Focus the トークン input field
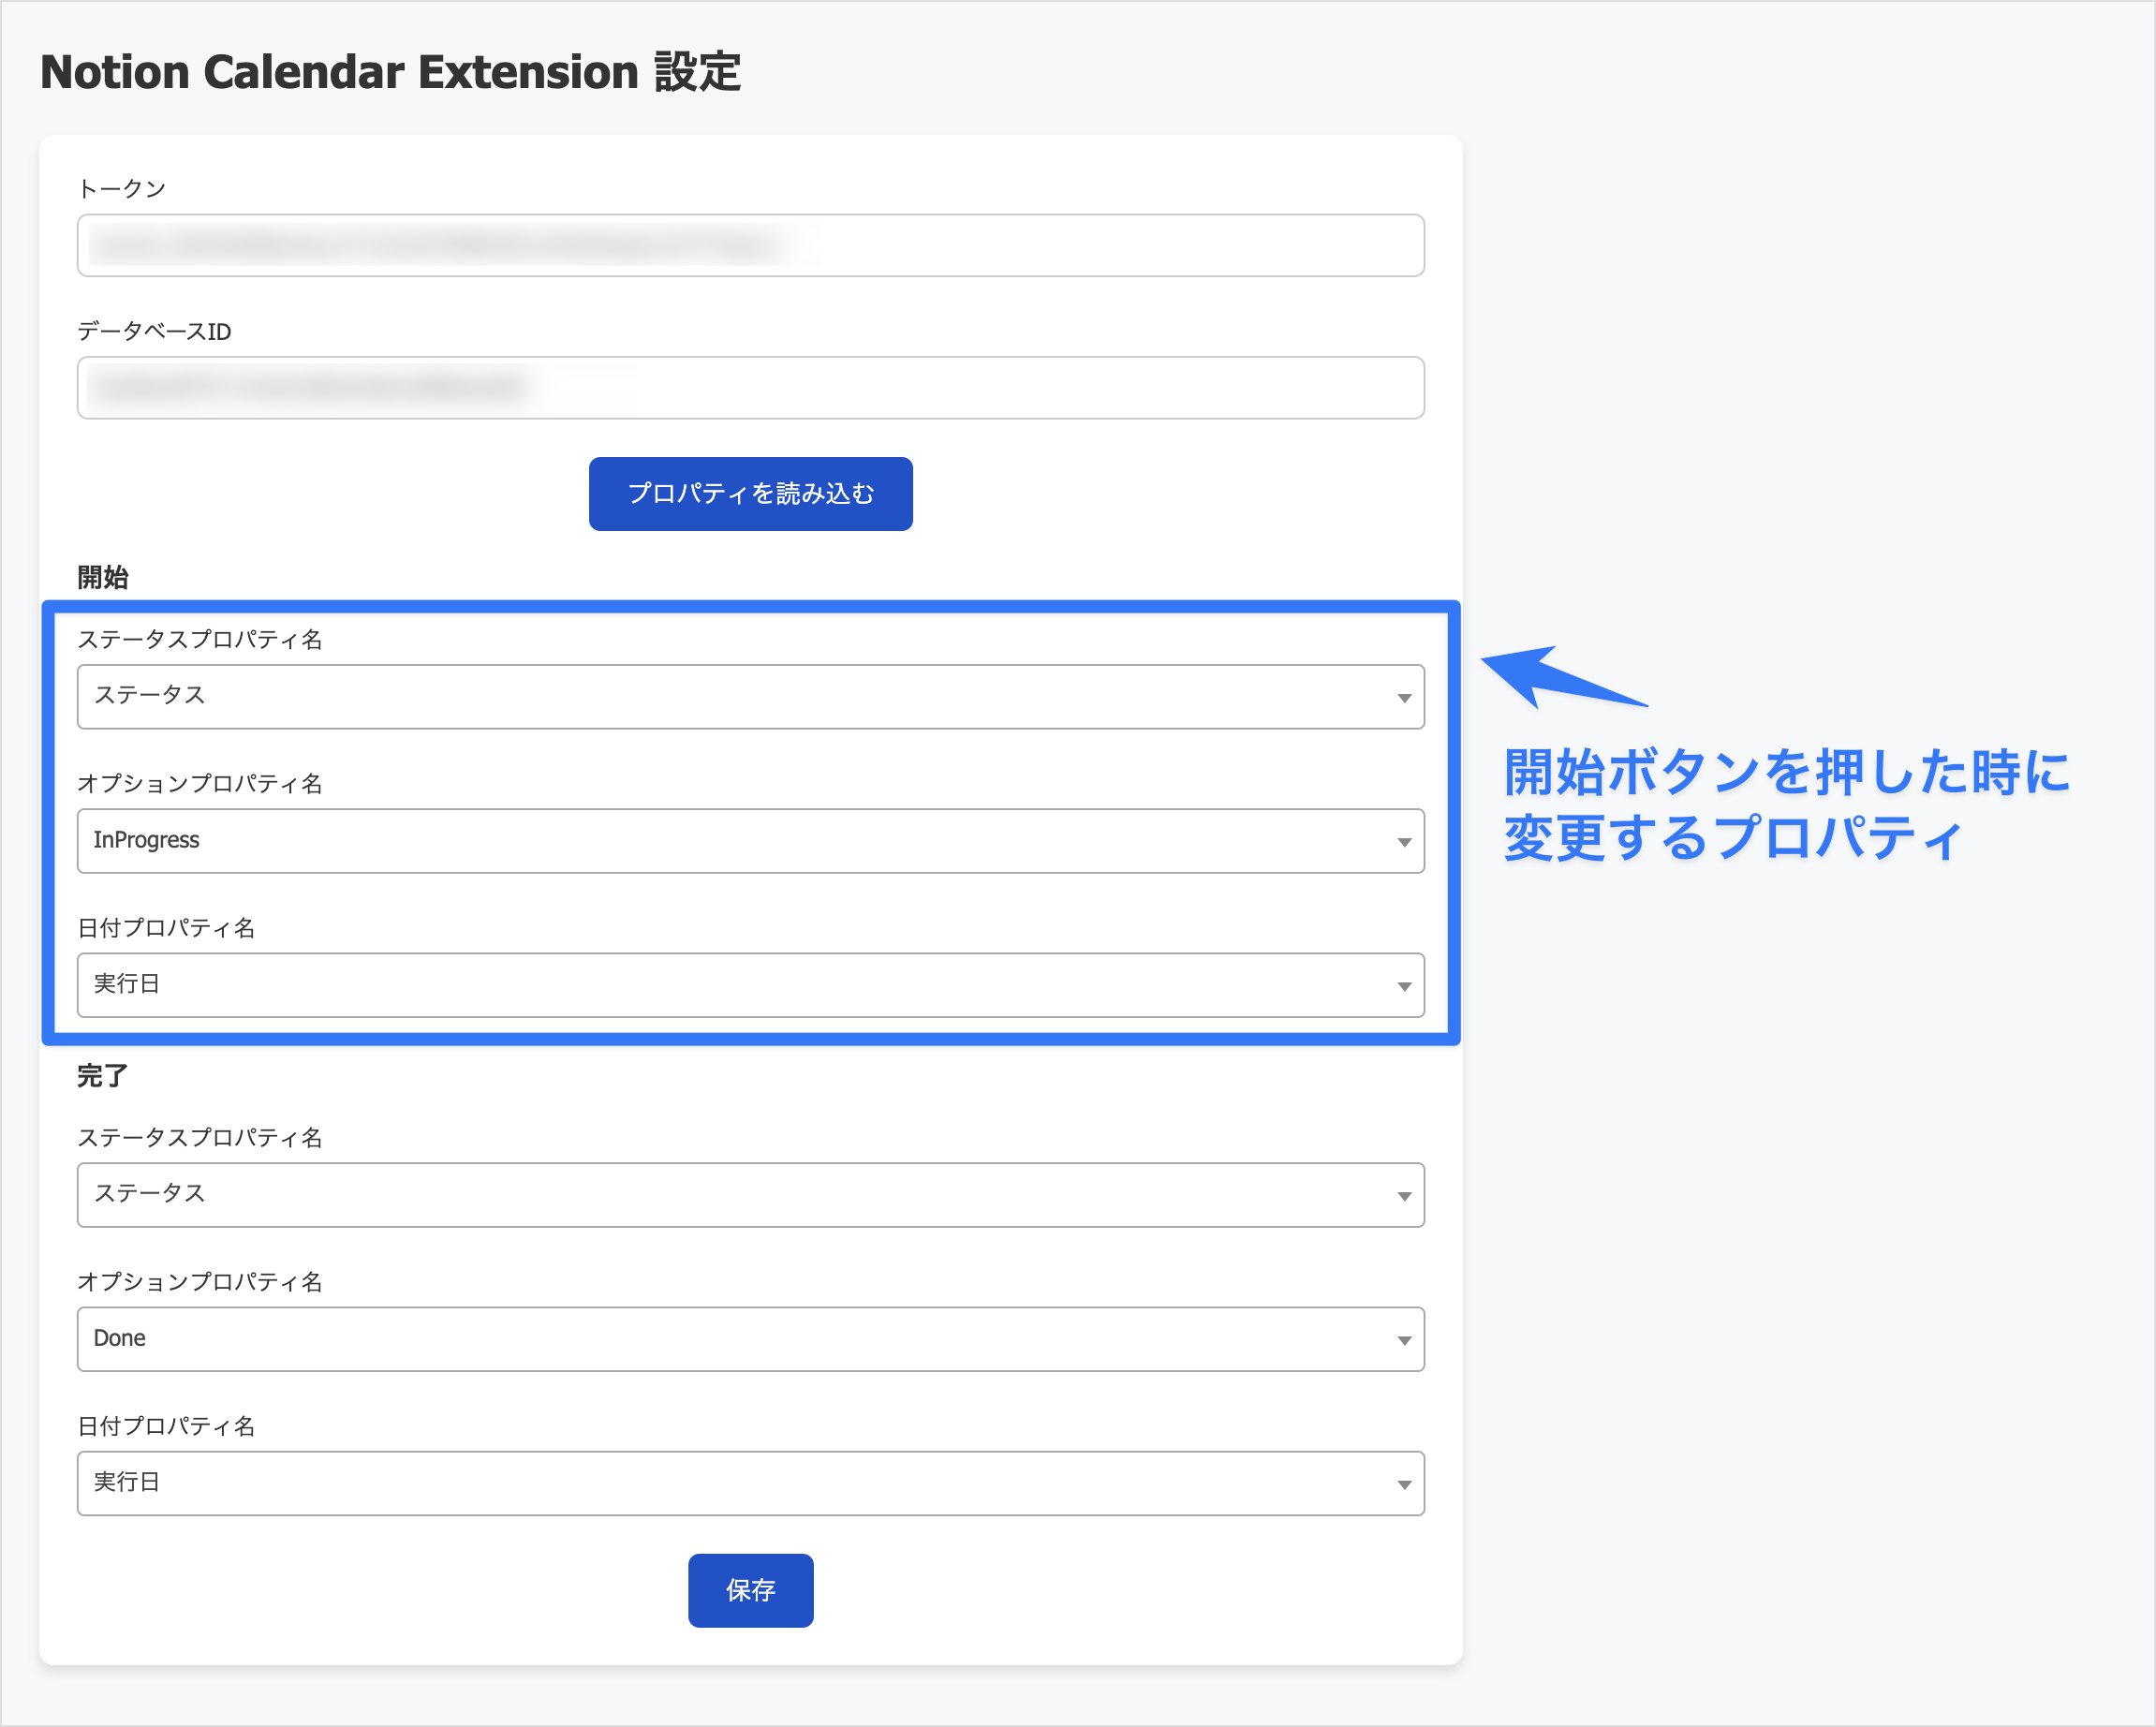Viewport: 2156px width, 1727px height. tap(750, 245)
